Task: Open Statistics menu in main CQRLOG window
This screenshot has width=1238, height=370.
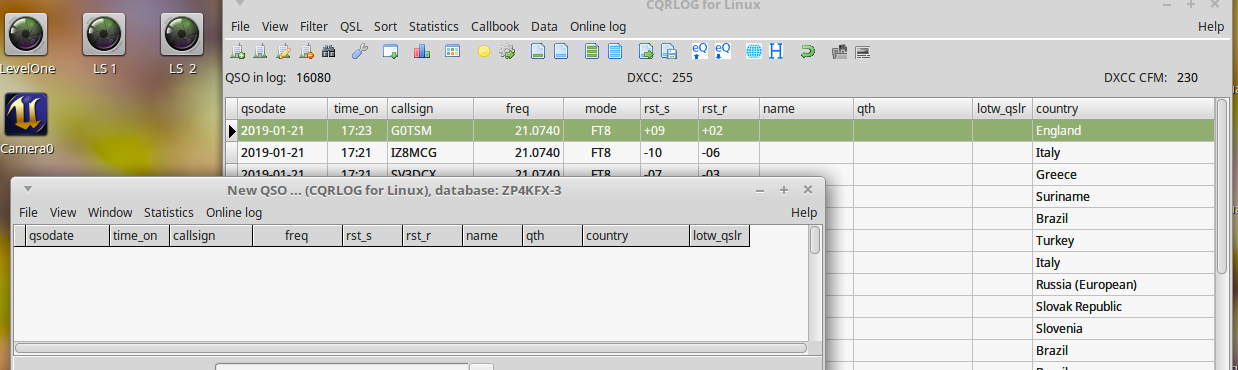Action: pos(434,27)
